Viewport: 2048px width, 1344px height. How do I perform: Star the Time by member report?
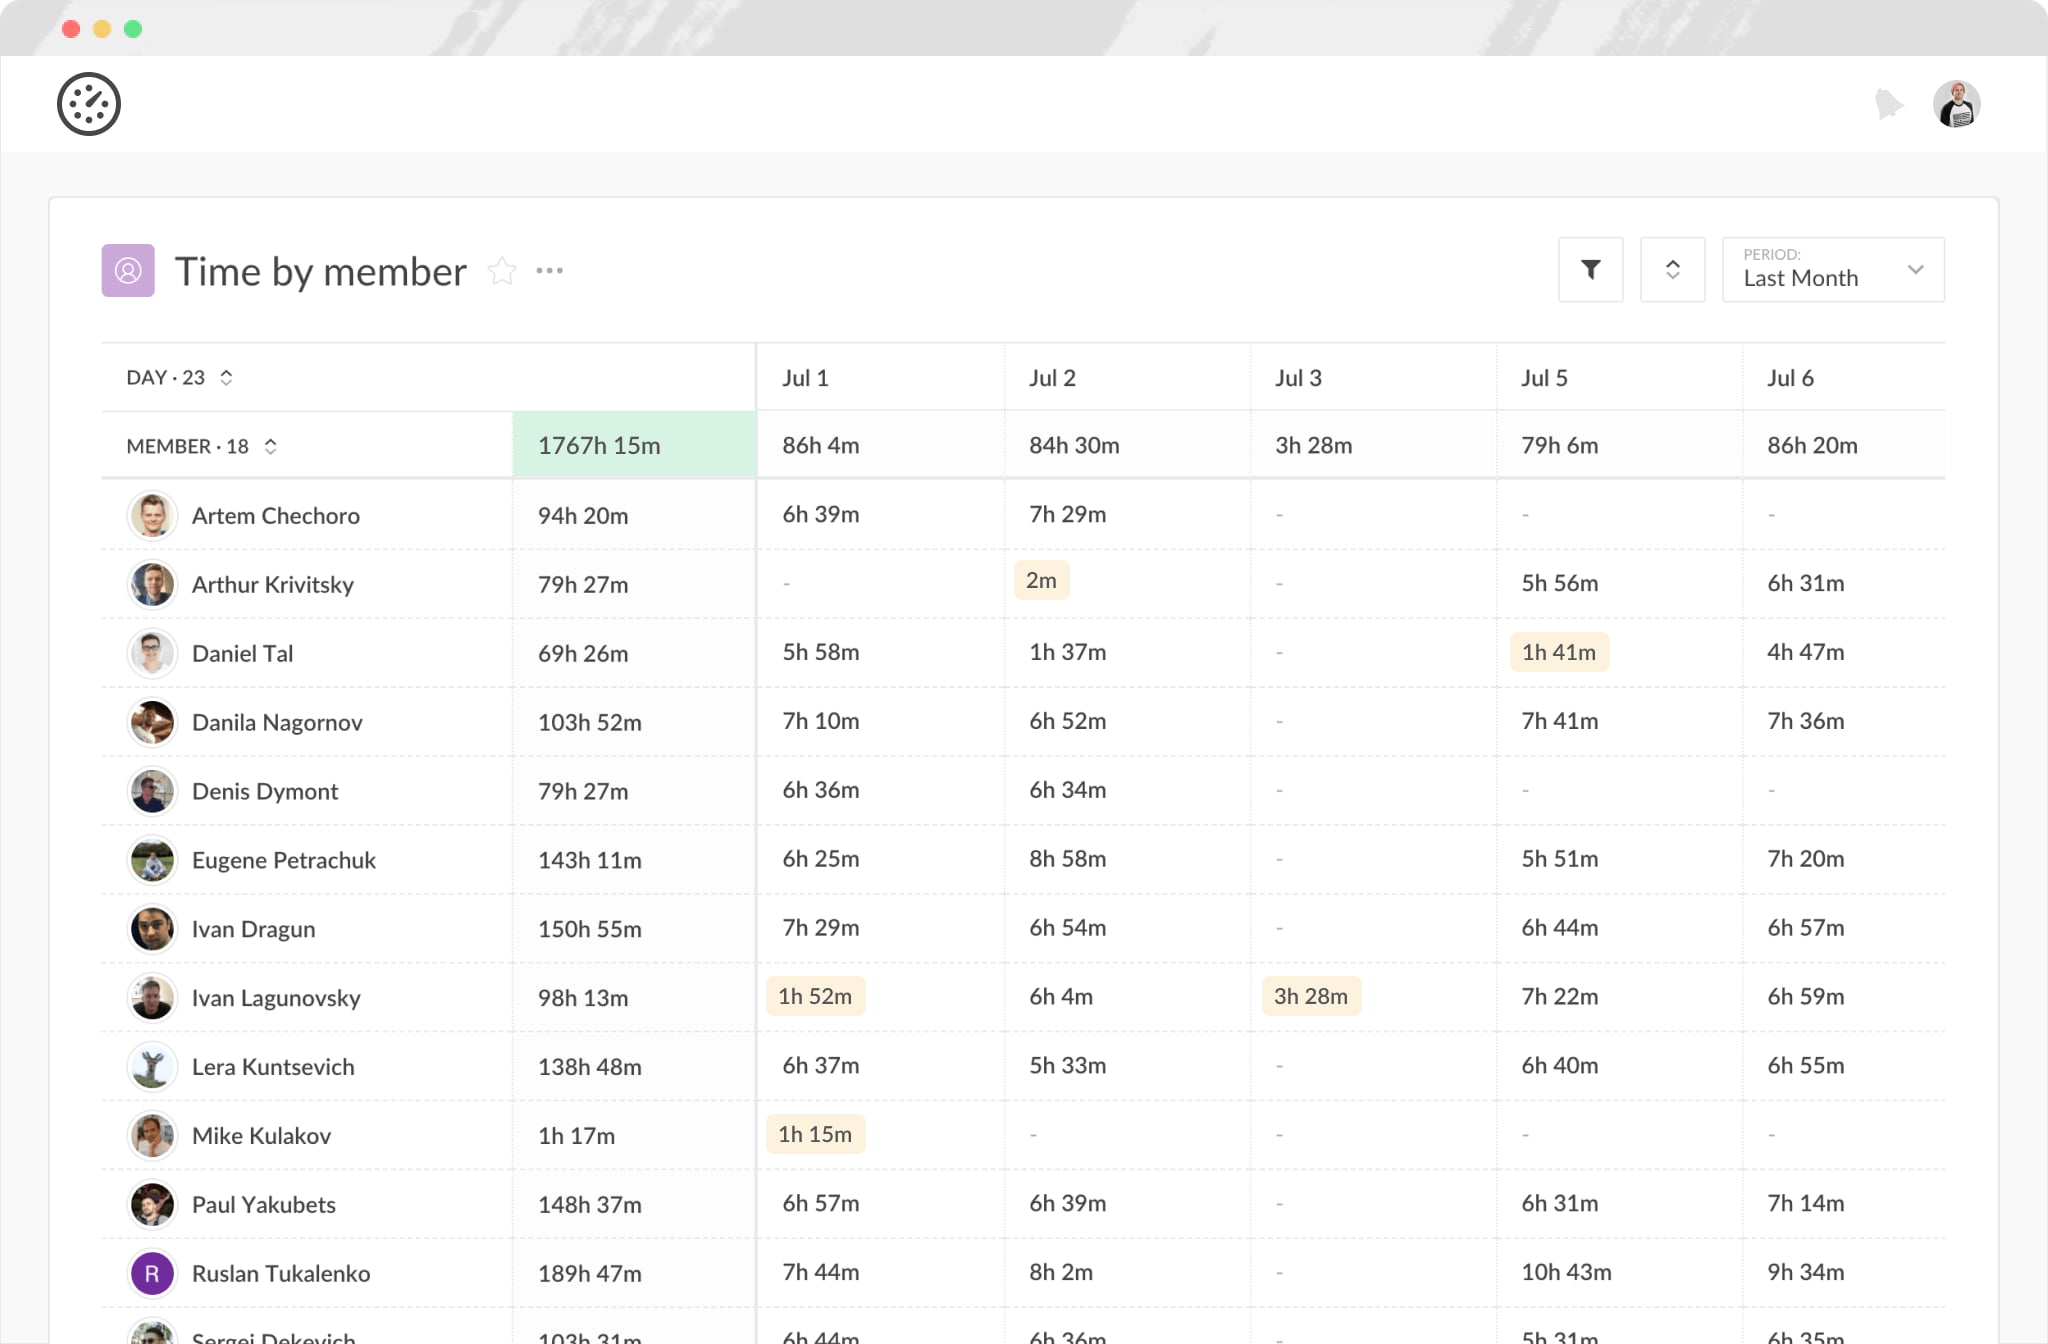click(502, 271)
